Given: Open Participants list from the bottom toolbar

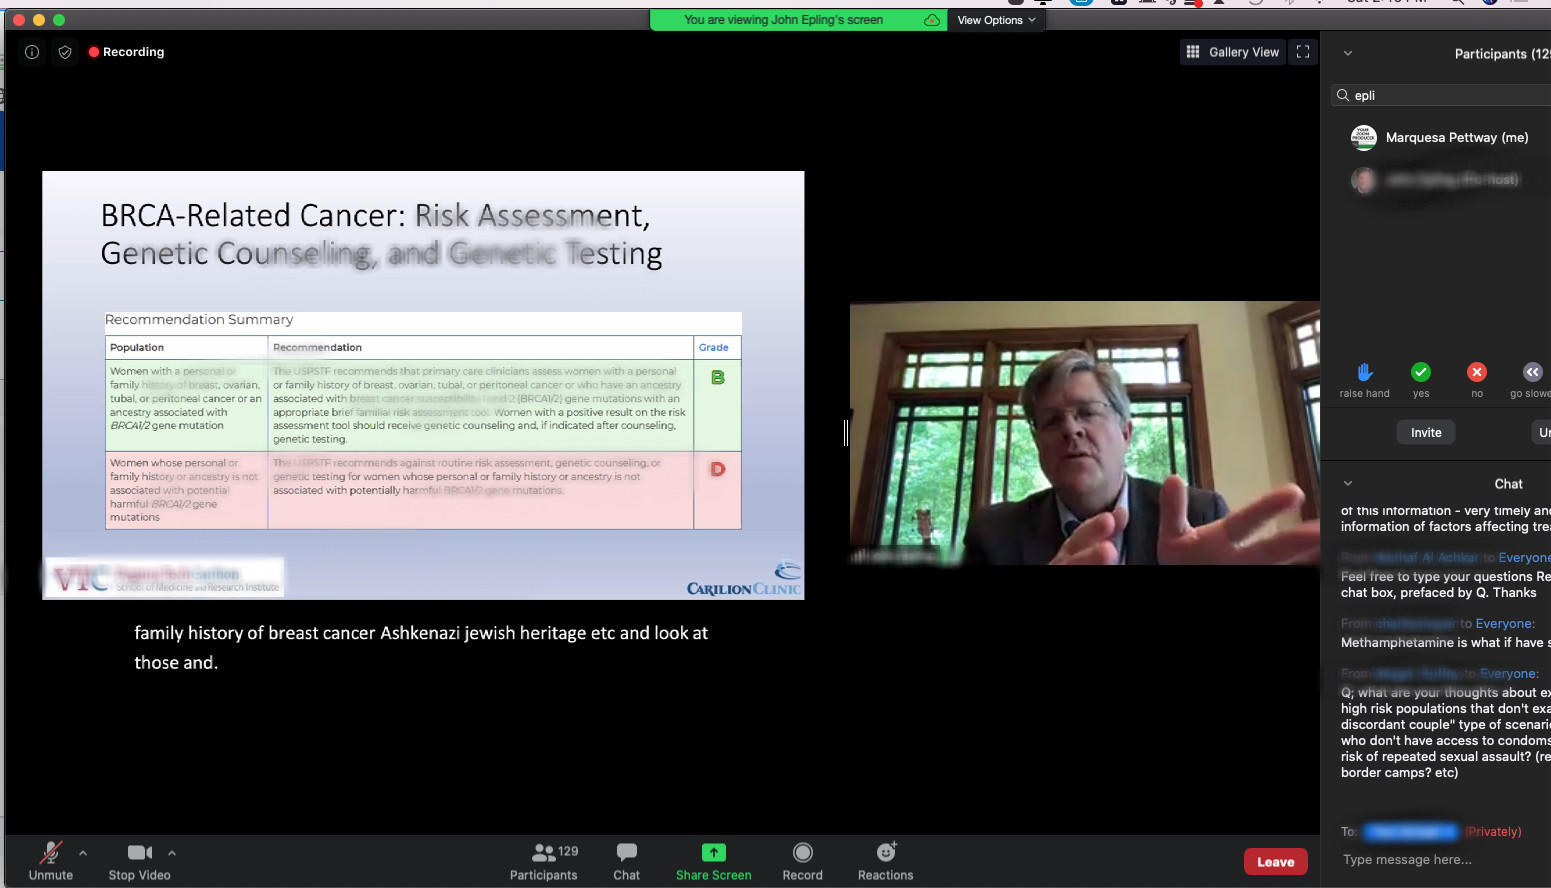Looking at the screenshot, I should click(x=544, y=861).
